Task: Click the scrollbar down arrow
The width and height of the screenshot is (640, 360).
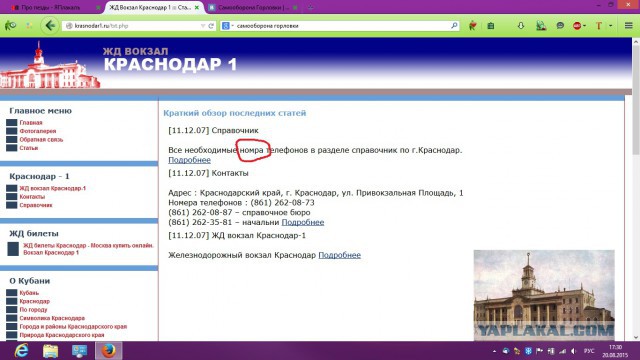Action: point(636,337)
